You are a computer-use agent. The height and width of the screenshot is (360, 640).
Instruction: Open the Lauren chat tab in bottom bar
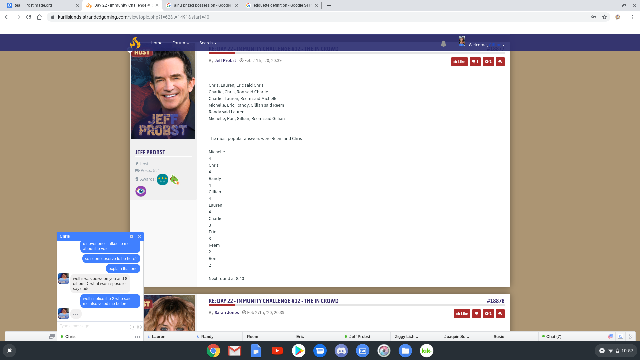coord(168,337)
